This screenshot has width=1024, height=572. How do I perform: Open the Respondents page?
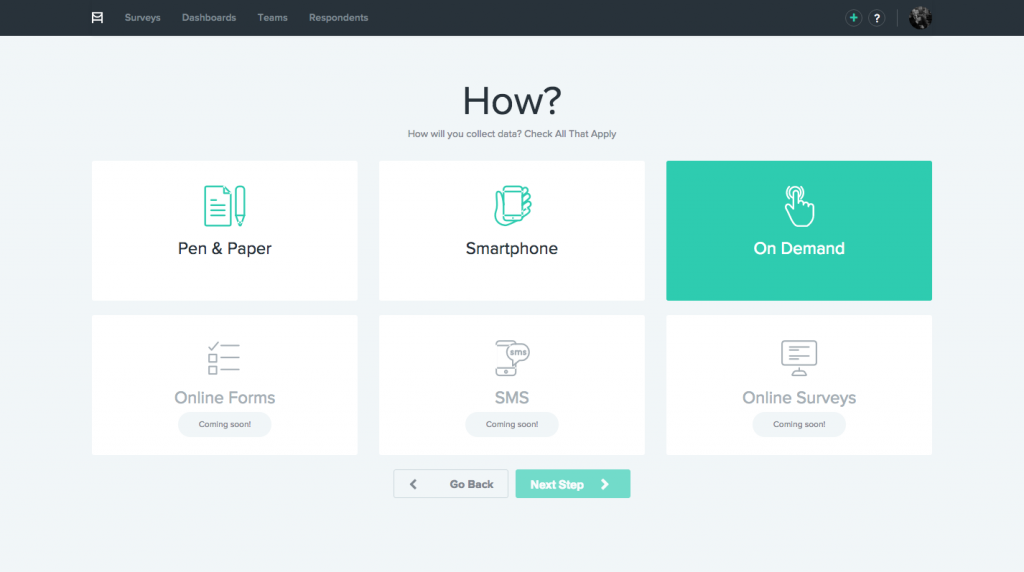338,18
